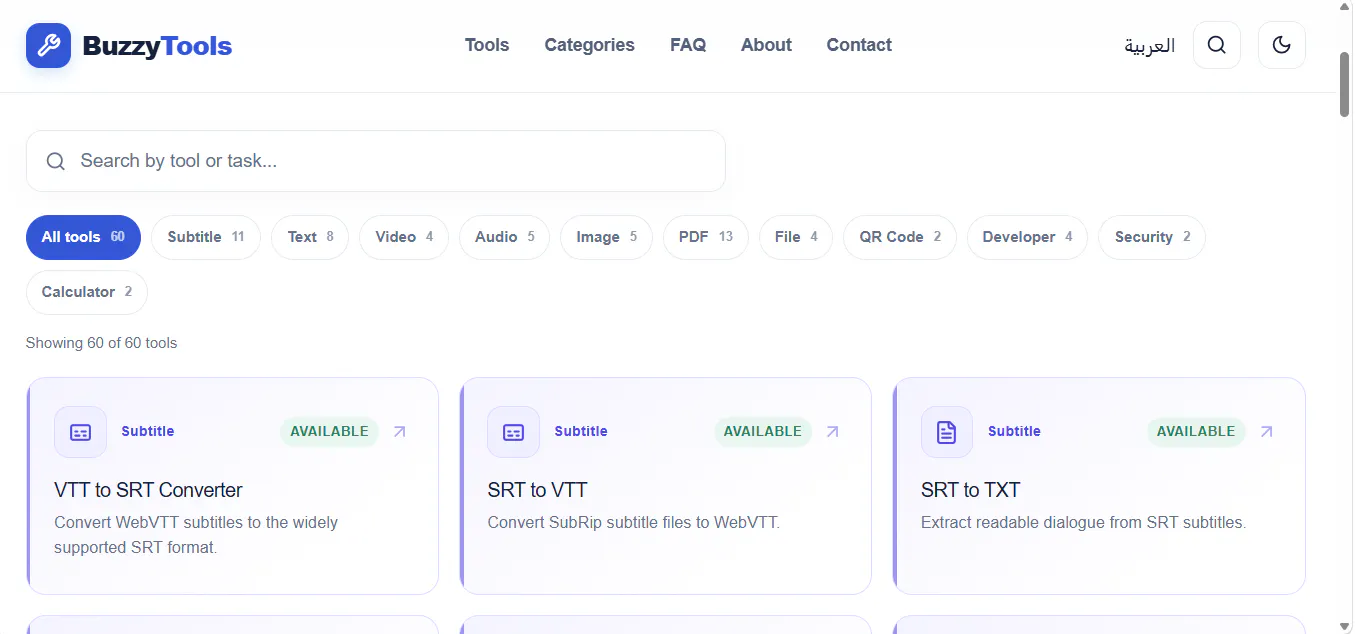Open search with the header magnifier icon
1355x634 pixels.
click(x=1217, y=45)
